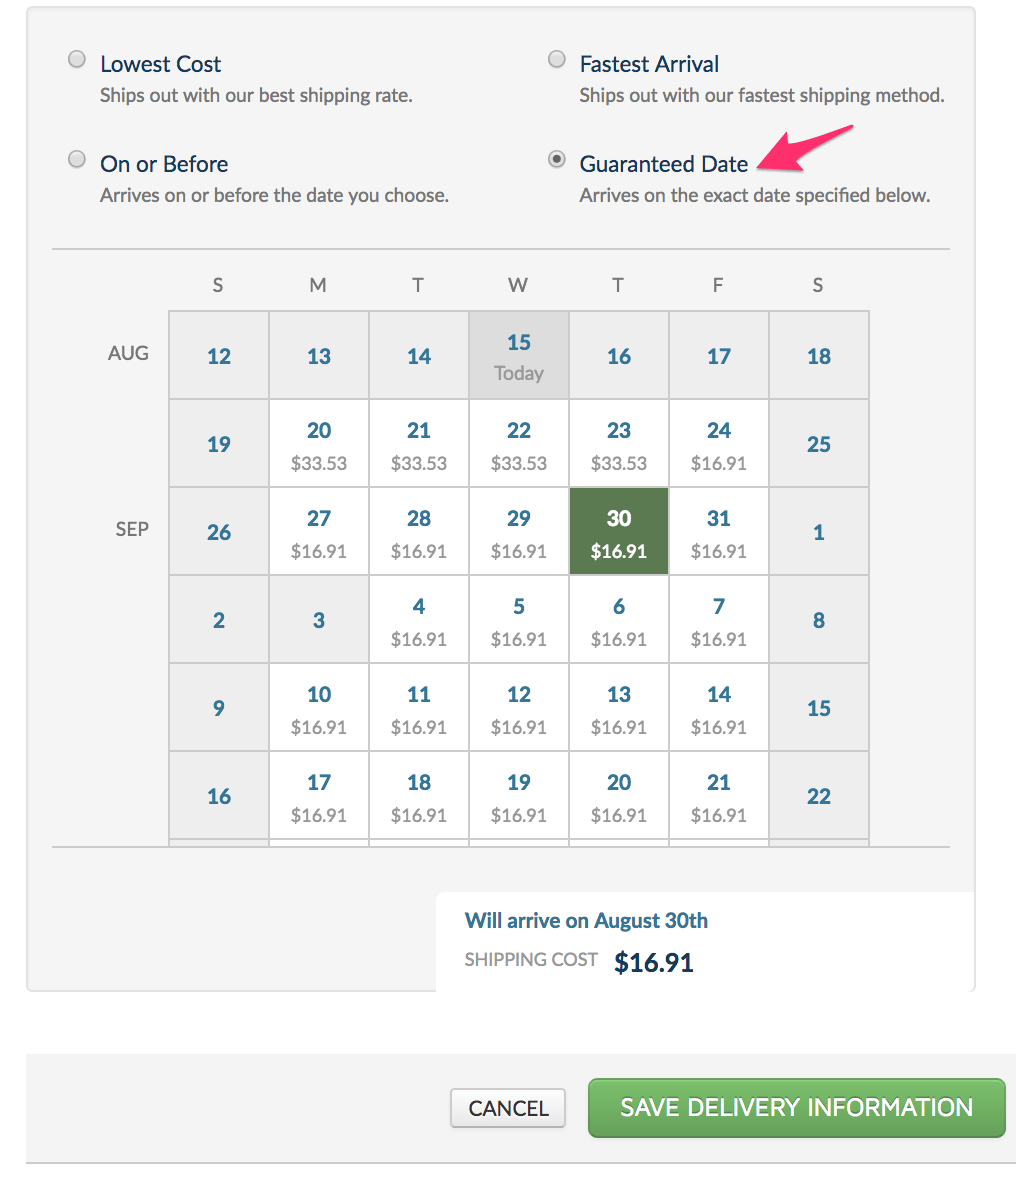
Task: Click the Cancel button
Action: [x=508, y=1108]
